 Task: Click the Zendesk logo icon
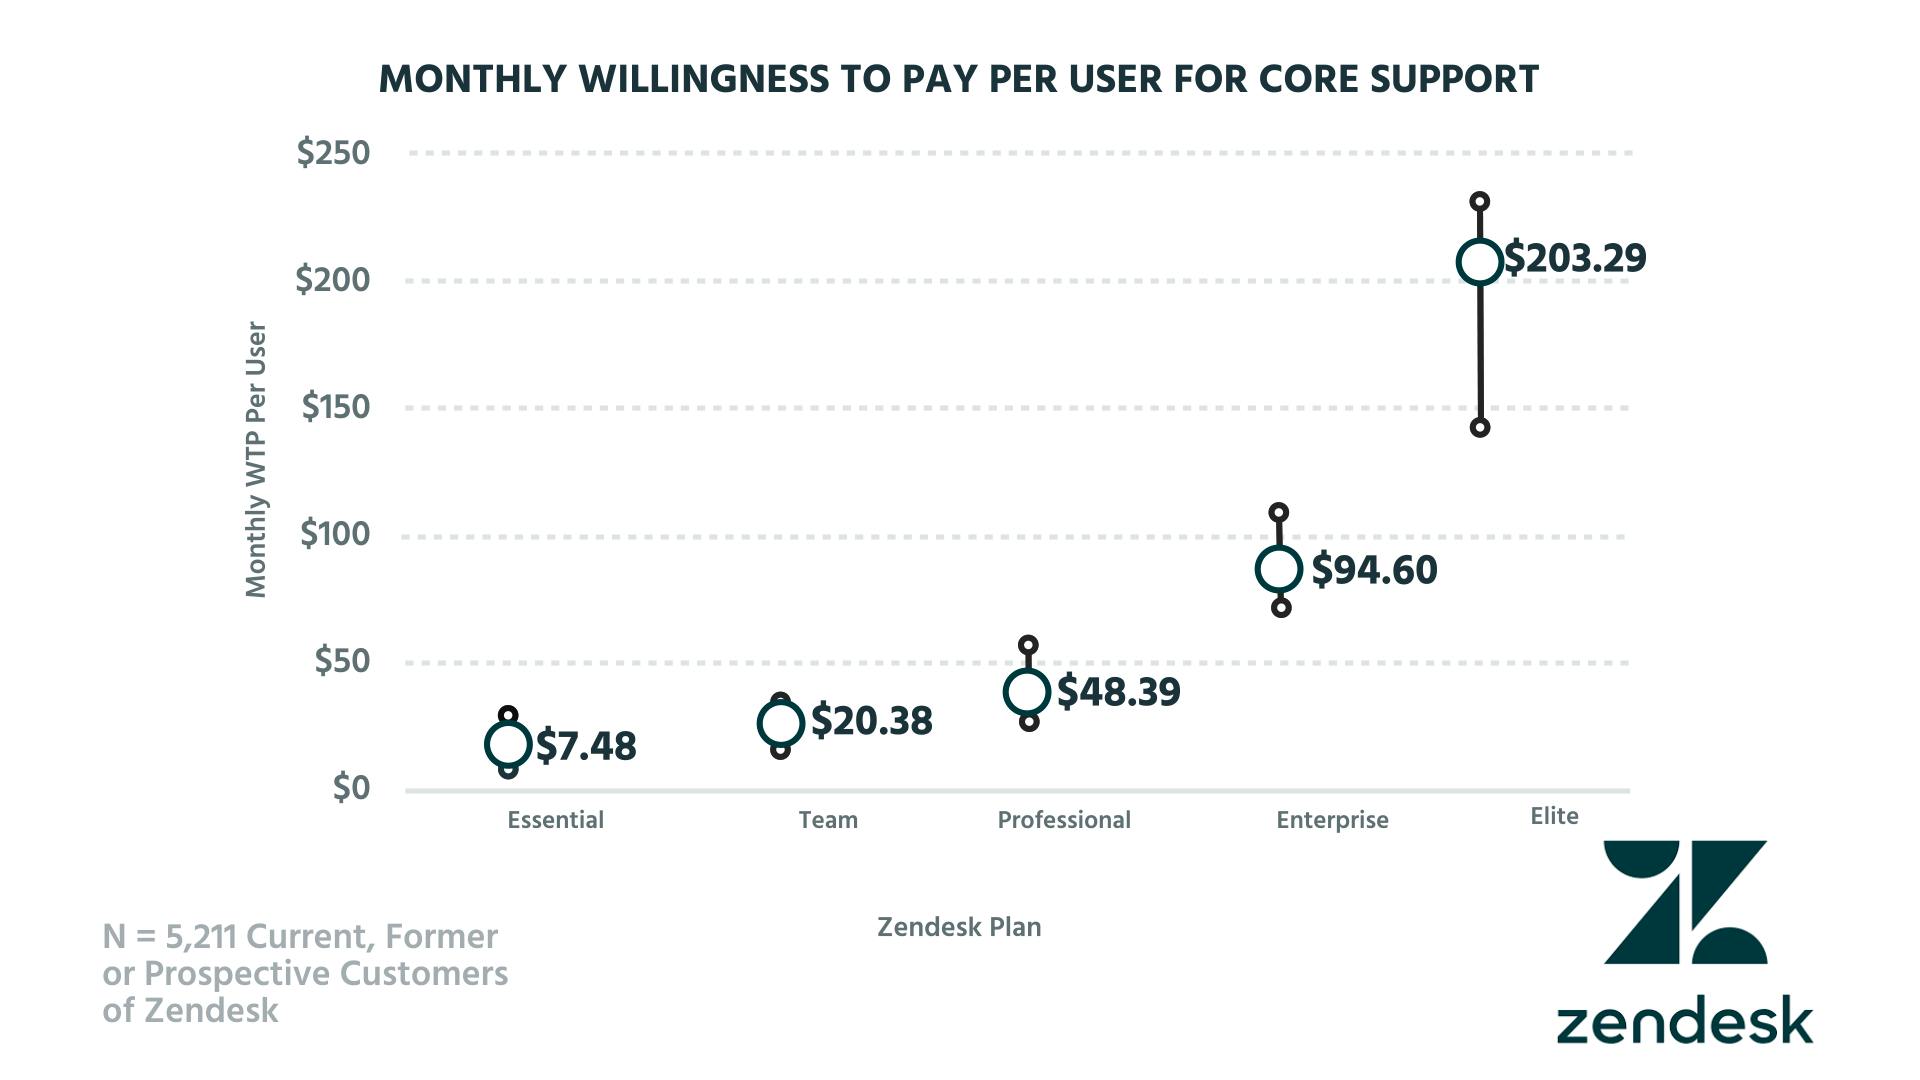pos(1685,902)
